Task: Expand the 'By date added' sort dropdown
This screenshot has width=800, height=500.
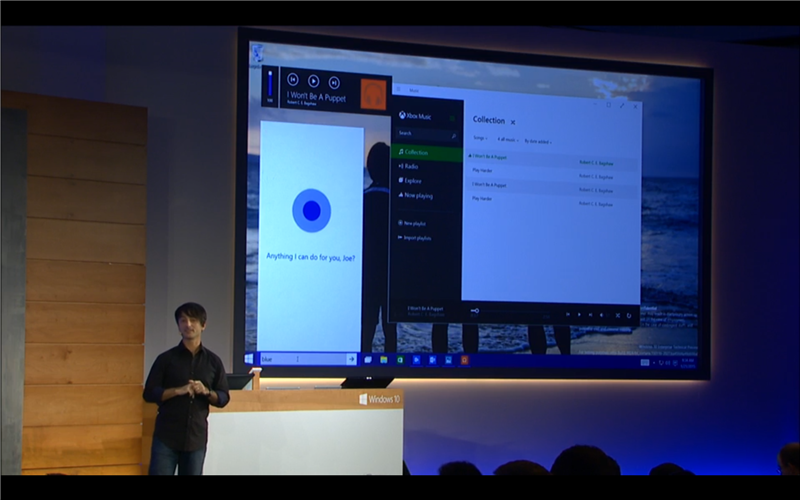Action: tap(538, 141)
